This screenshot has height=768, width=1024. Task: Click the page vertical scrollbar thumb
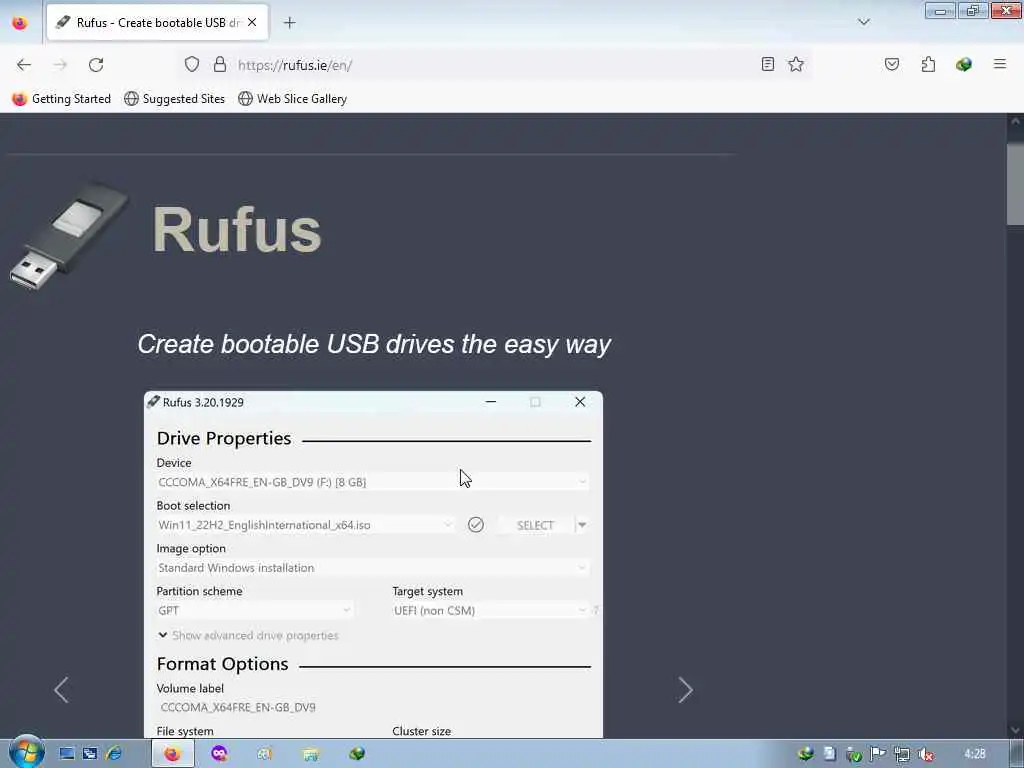tap(1015, 185)
